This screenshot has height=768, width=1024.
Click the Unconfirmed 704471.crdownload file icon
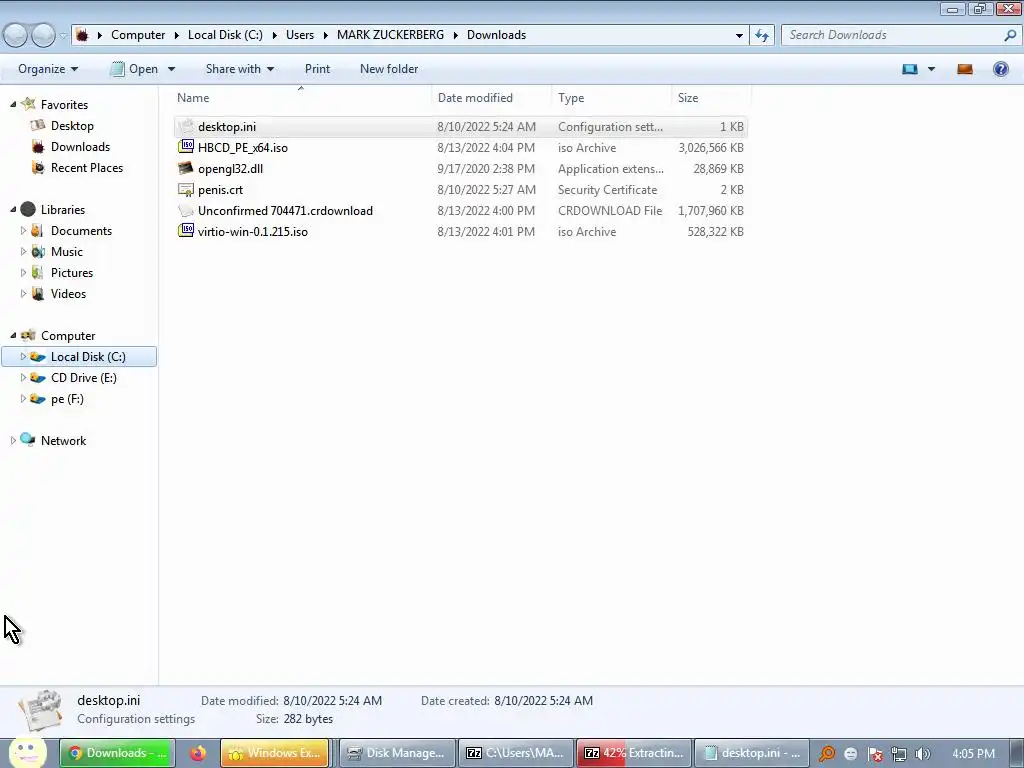186,210
